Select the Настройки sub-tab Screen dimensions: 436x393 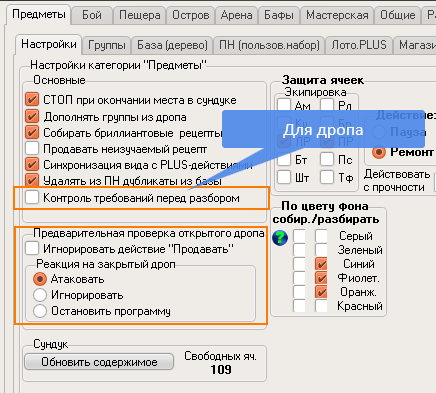pyautogui.click(x=49, y=44)
